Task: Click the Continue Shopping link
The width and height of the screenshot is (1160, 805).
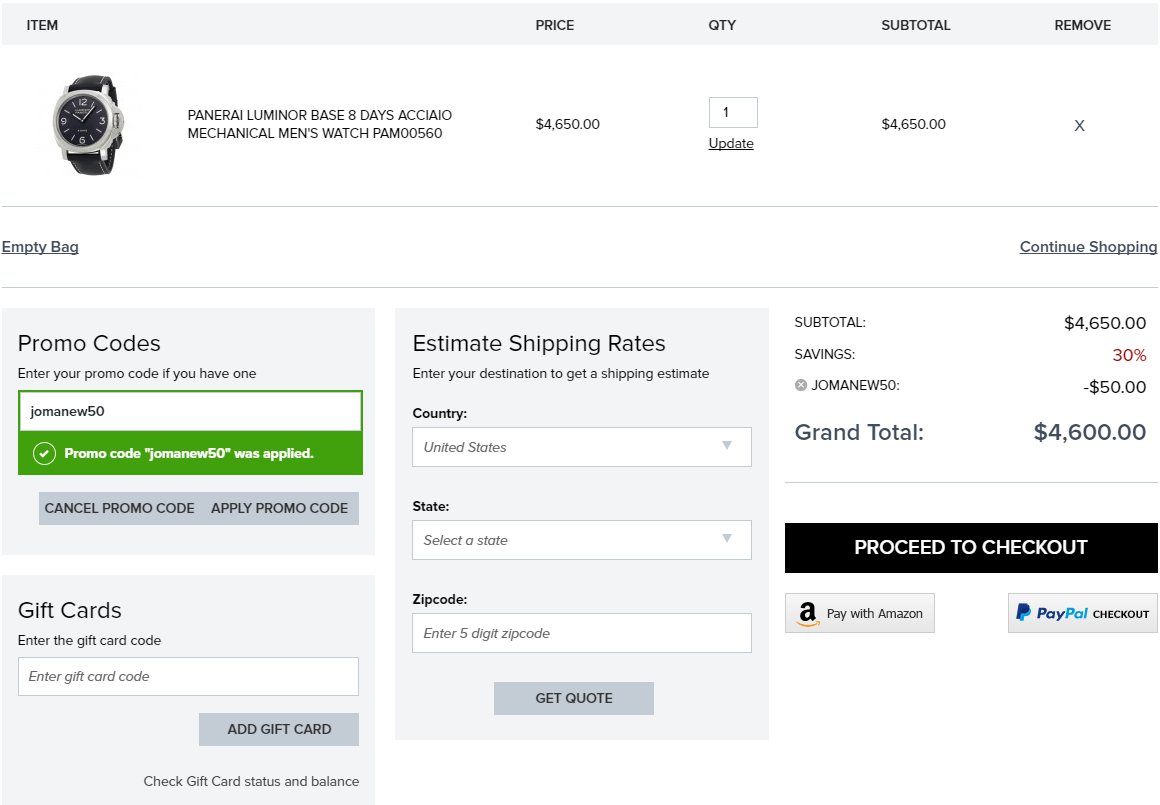Action: pyautogui.click(x=1088, y=247)
